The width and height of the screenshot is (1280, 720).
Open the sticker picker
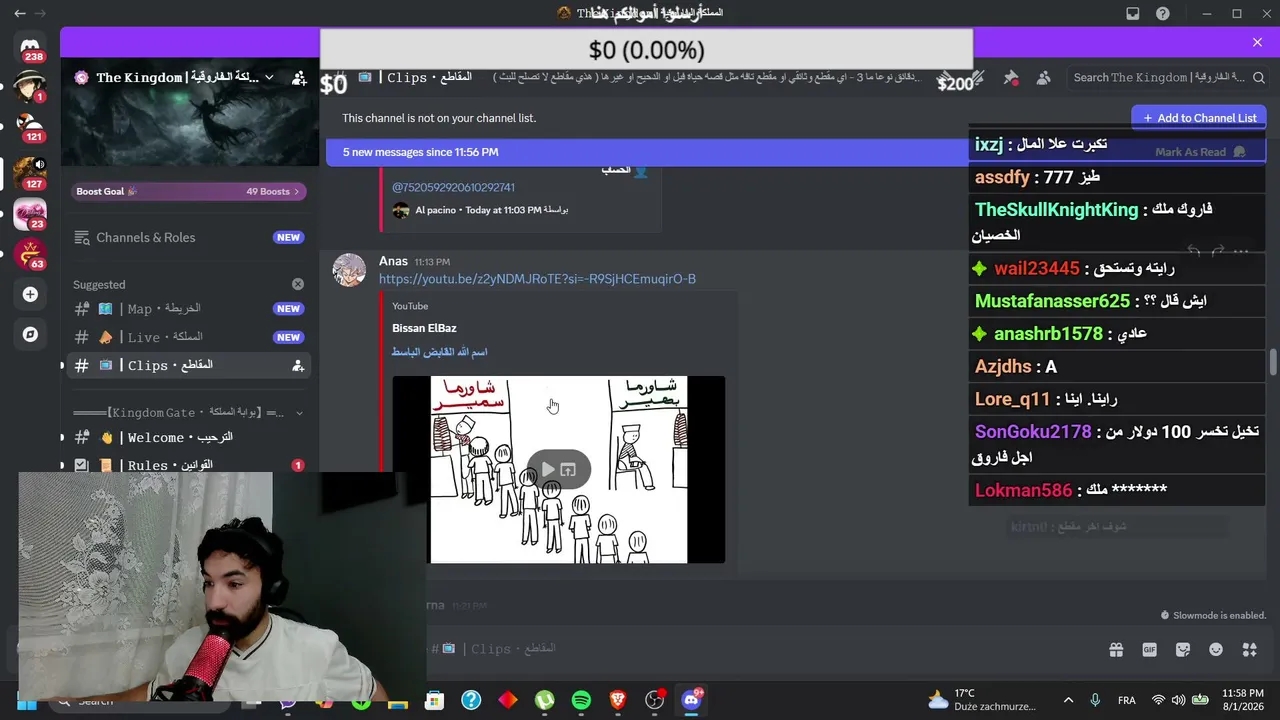[1183, 650]
